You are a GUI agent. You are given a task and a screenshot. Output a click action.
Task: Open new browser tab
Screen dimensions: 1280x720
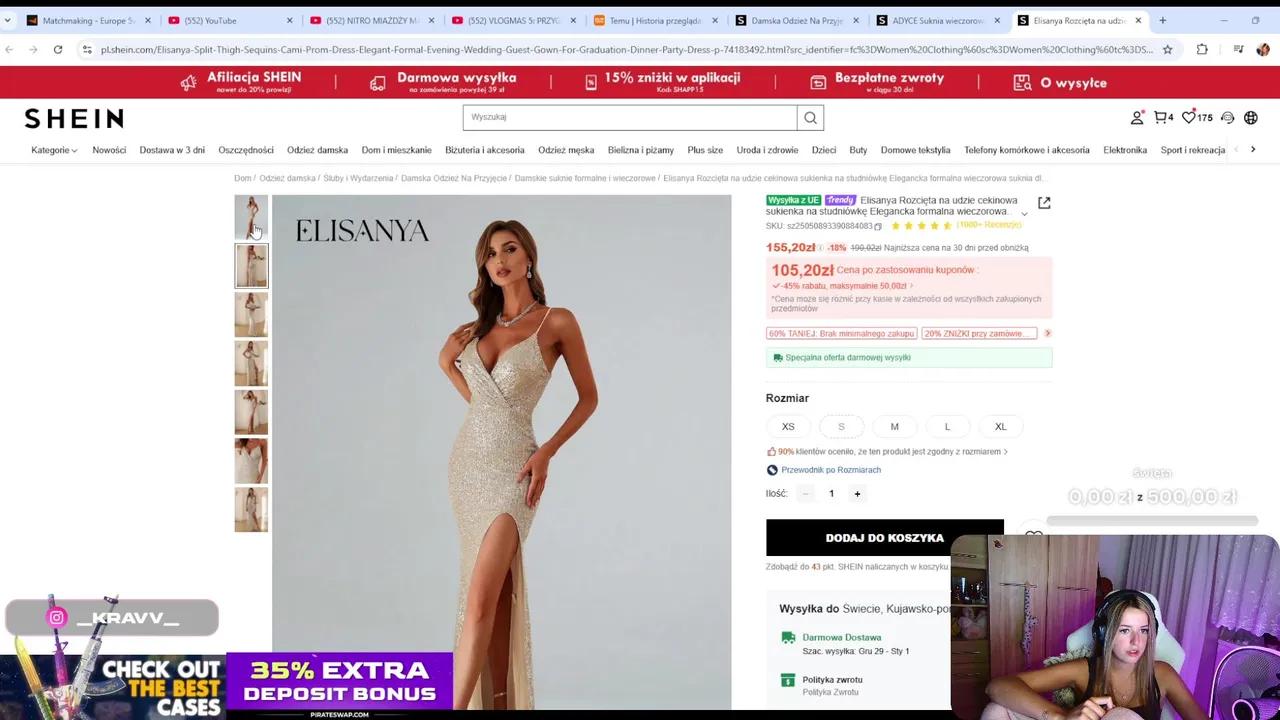pos(1162,20)
